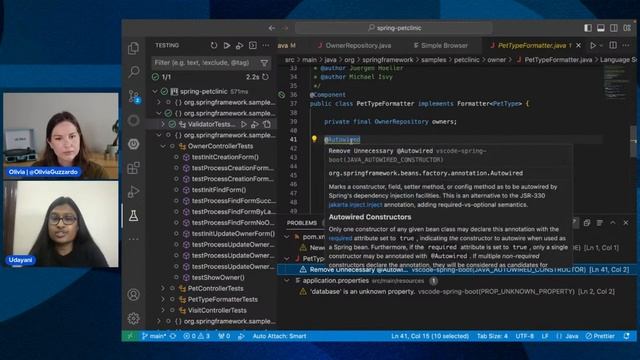Select the PetTypeFormatter.java tab

531,45
